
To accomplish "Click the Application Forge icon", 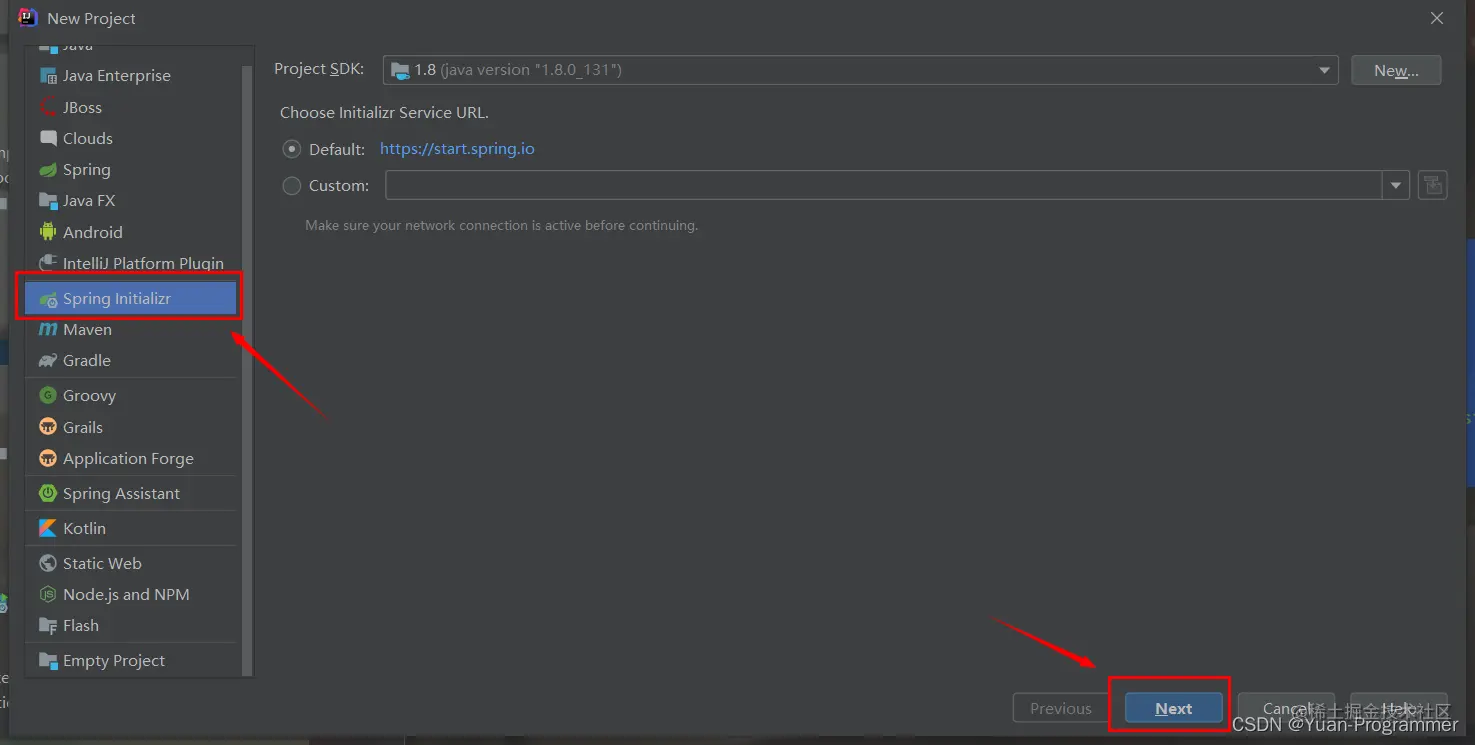I will coord(48,458).
